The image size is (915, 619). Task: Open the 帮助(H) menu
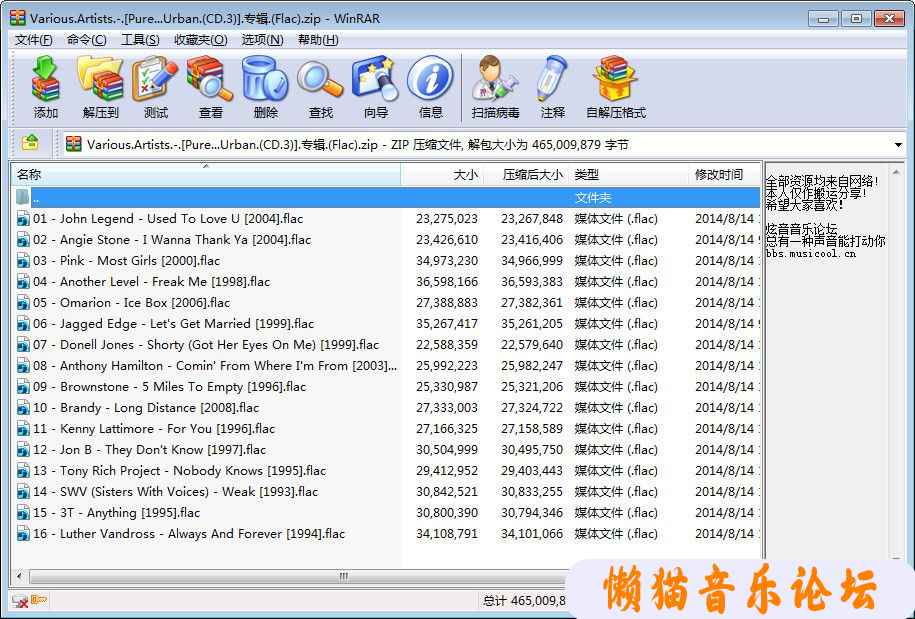coord(318,40)
